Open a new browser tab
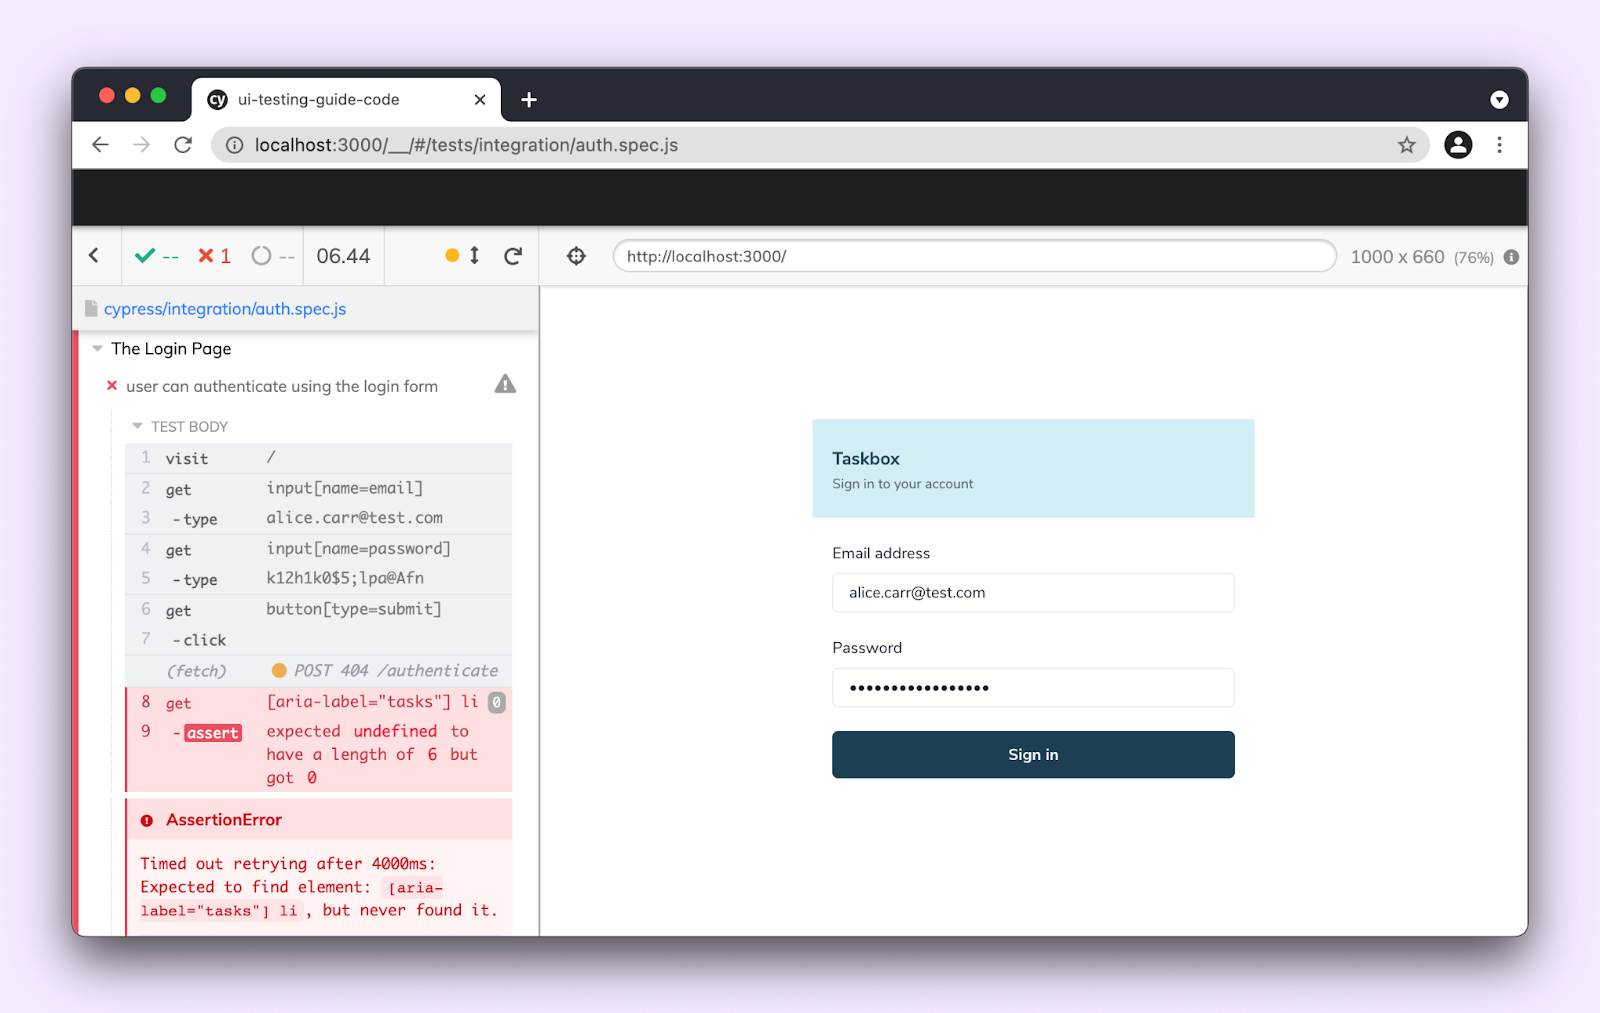Image resolution: width=1600 pixels, height=1013 pixels. click(x=529, y=100)
